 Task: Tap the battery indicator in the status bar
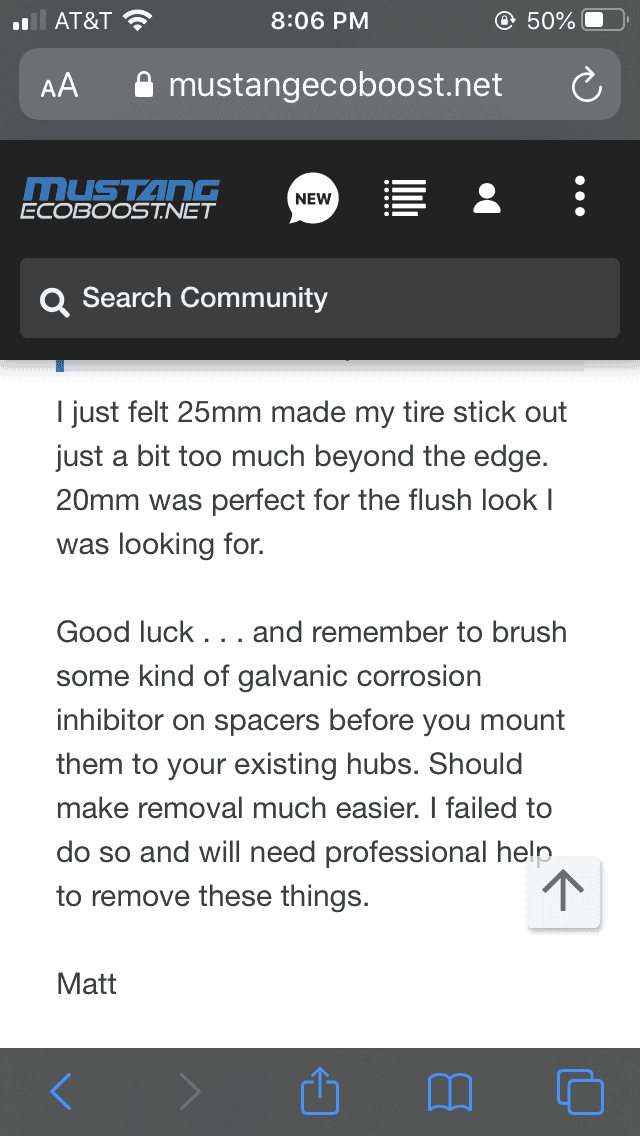pyautogui.click(x=605, y=21)
